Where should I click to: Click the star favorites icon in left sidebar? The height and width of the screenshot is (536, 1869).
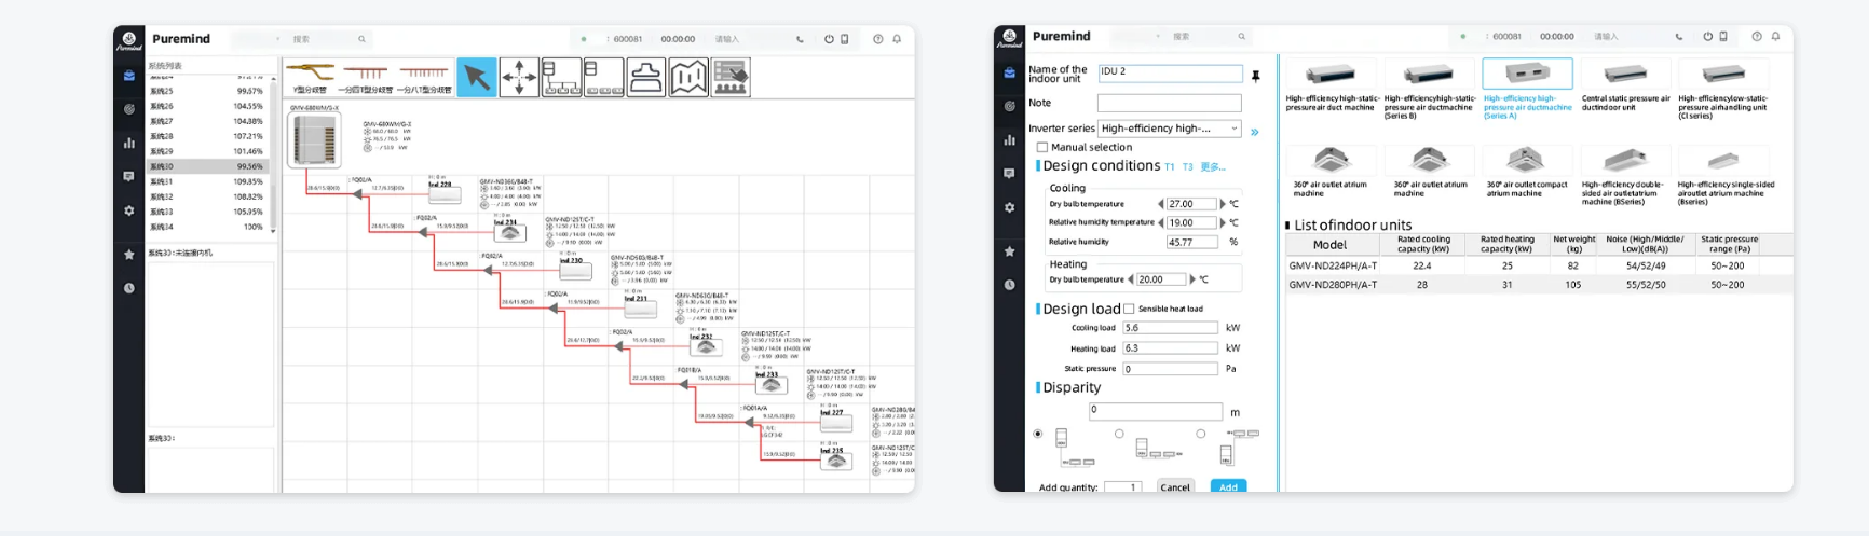click(x=129, y=254)
